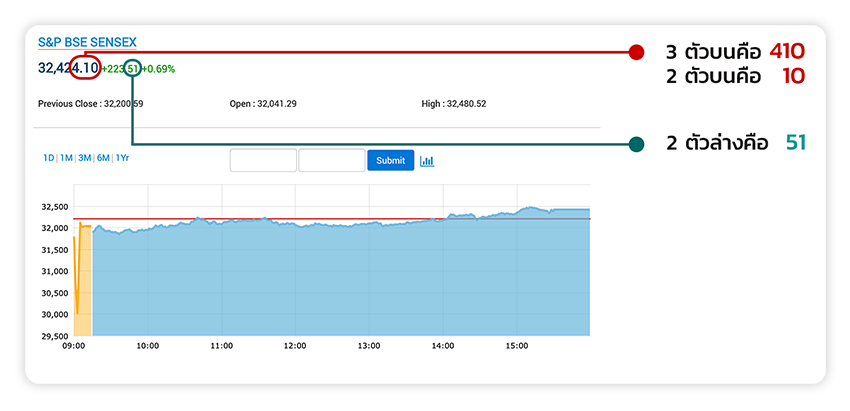Click the green +0.69% change figure
850x411 pixels.
(x=159, y=69)
